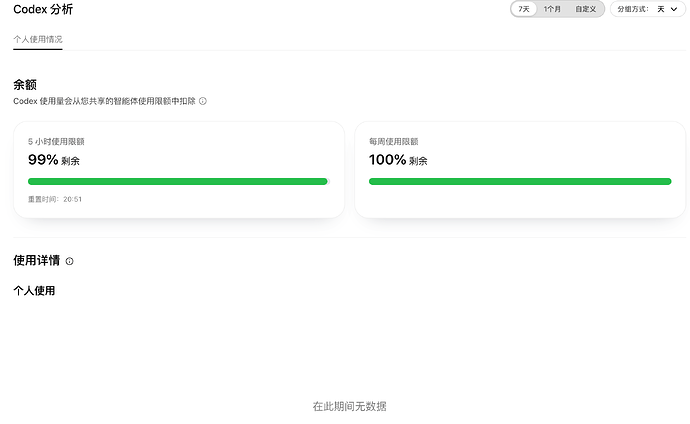Image resolution: width=690 pixels, height=424 pixels.
Task: Click the 每周使用限额 card label
Action: pos(394,142)
